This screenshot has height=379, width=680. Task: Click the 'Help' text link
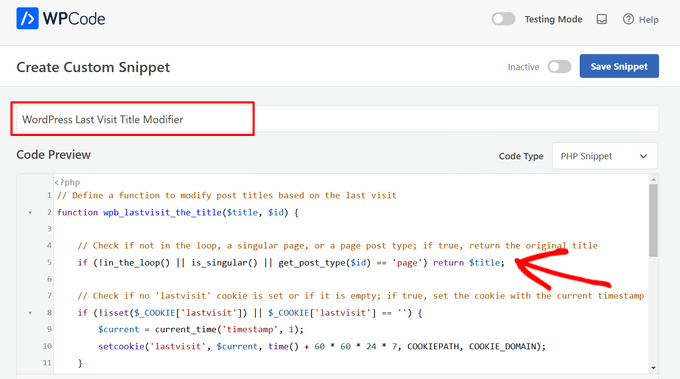[x=648, y=20]
